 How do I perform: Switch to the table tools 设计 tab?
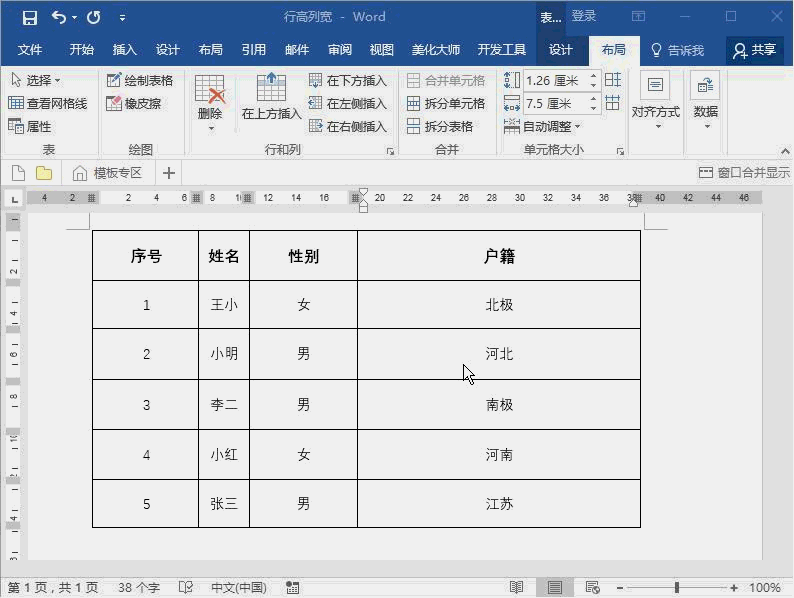[561, 50]
